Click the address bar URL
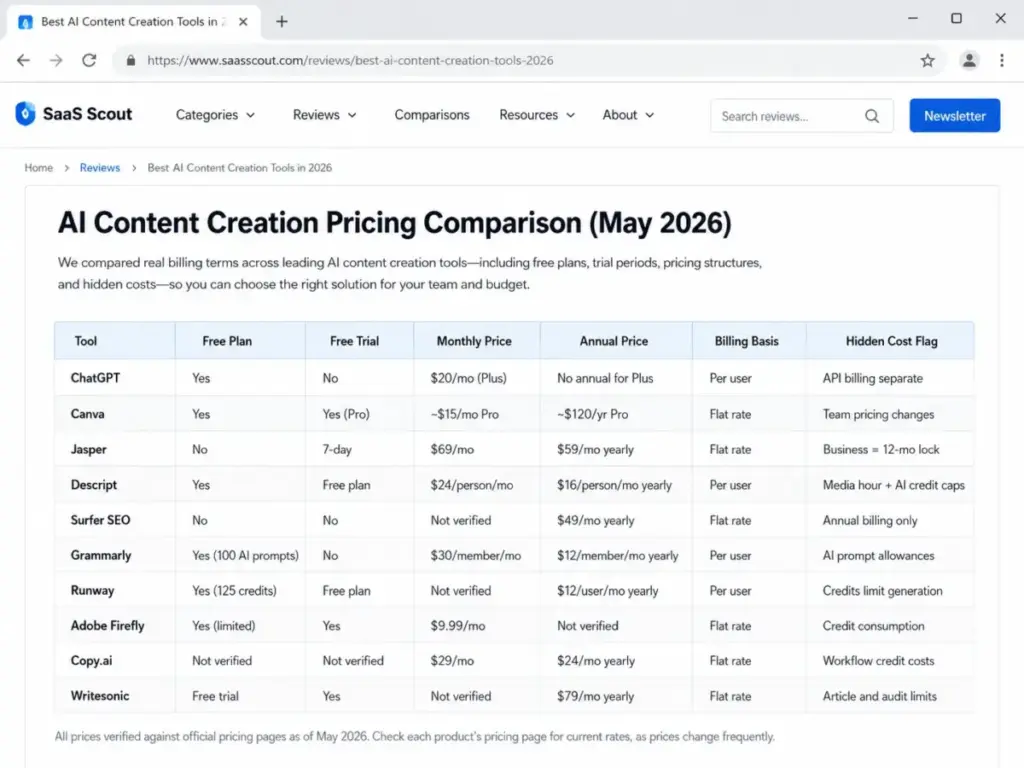 [x=350, y=61]
